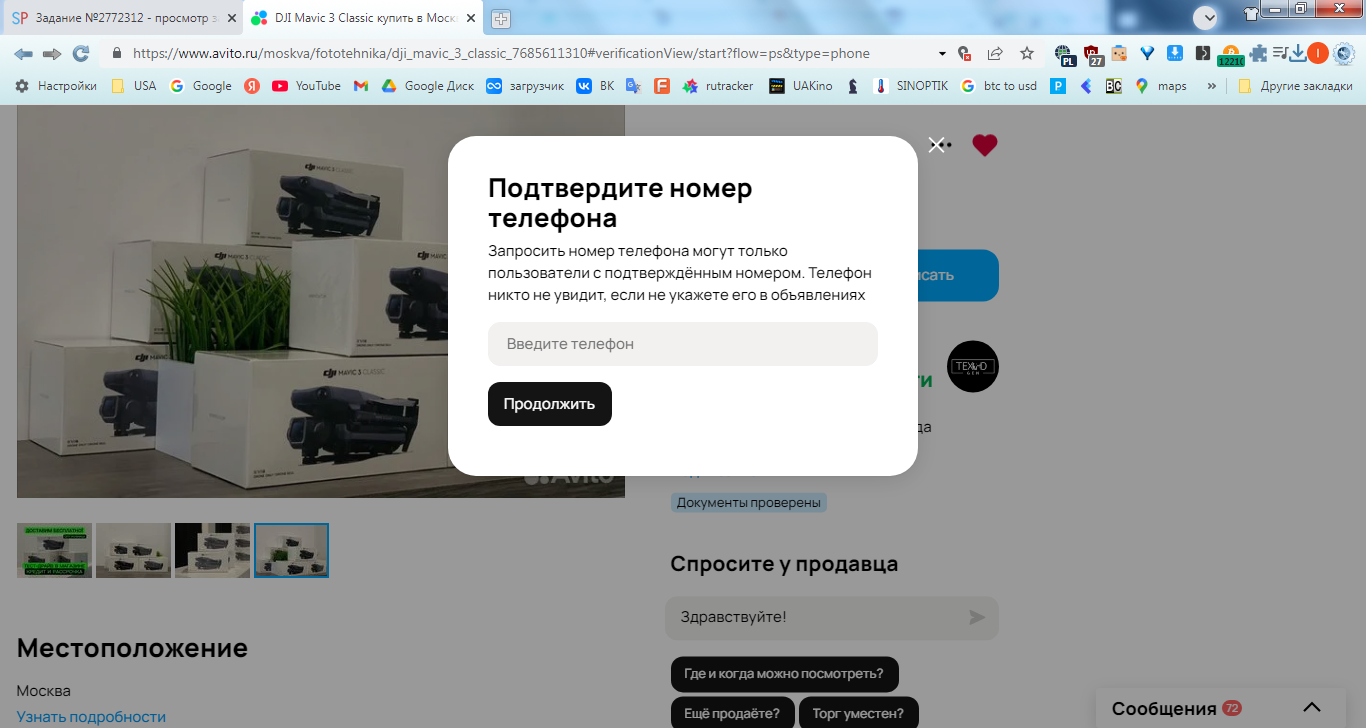
Task: Click the 'Введите телефон' phone input field
Action: tap(683, 344)
